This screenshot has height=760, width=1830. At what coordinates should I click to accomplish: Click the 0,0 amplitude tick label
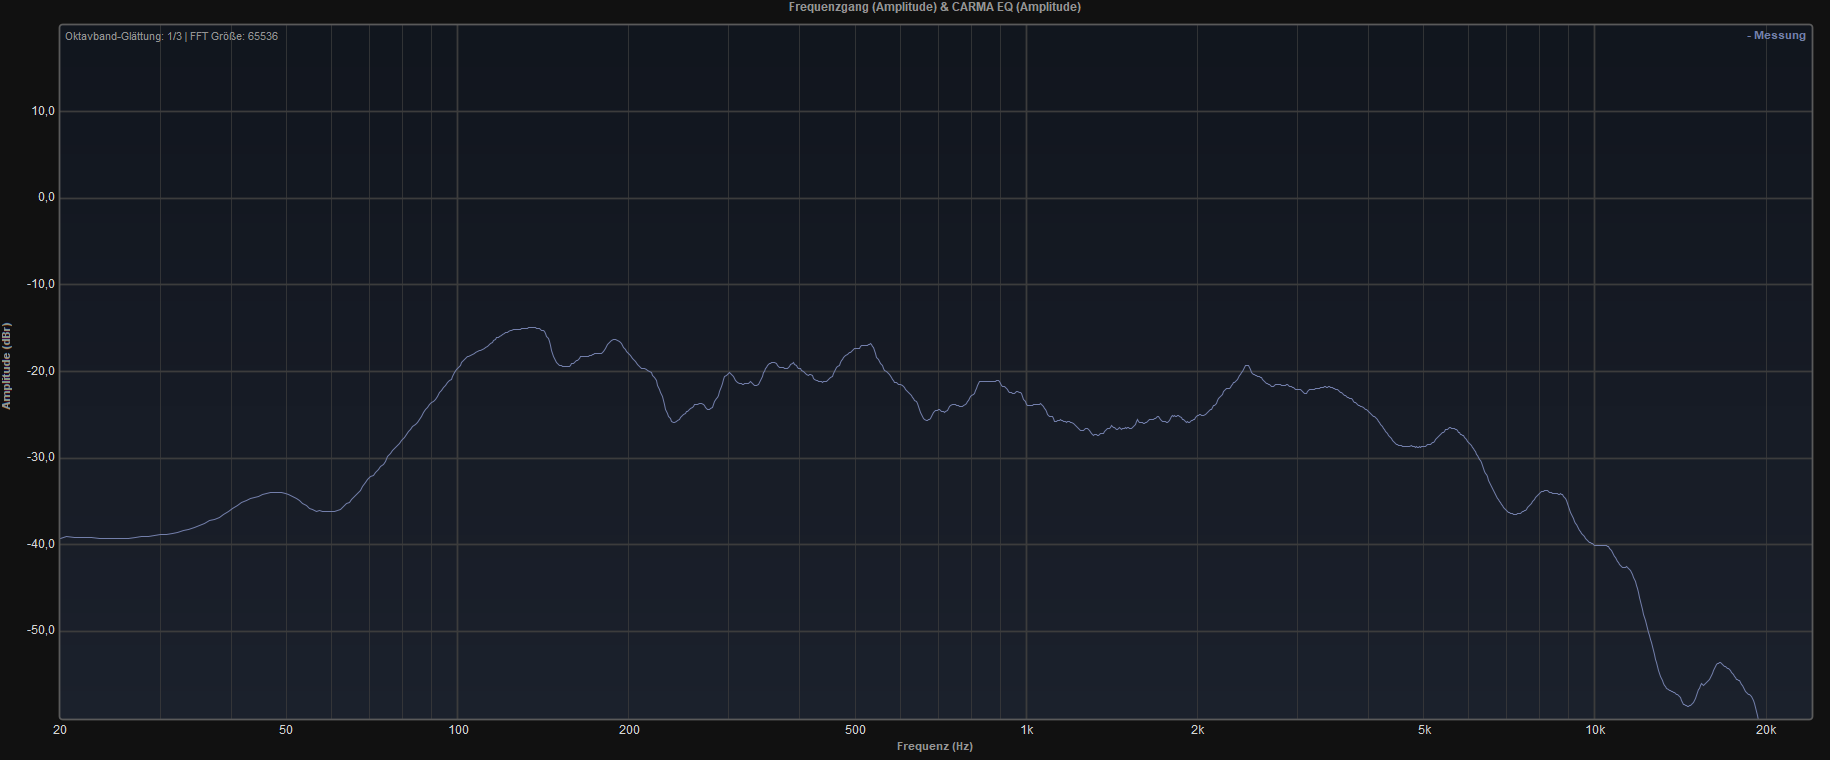click(x=46, y=198)
